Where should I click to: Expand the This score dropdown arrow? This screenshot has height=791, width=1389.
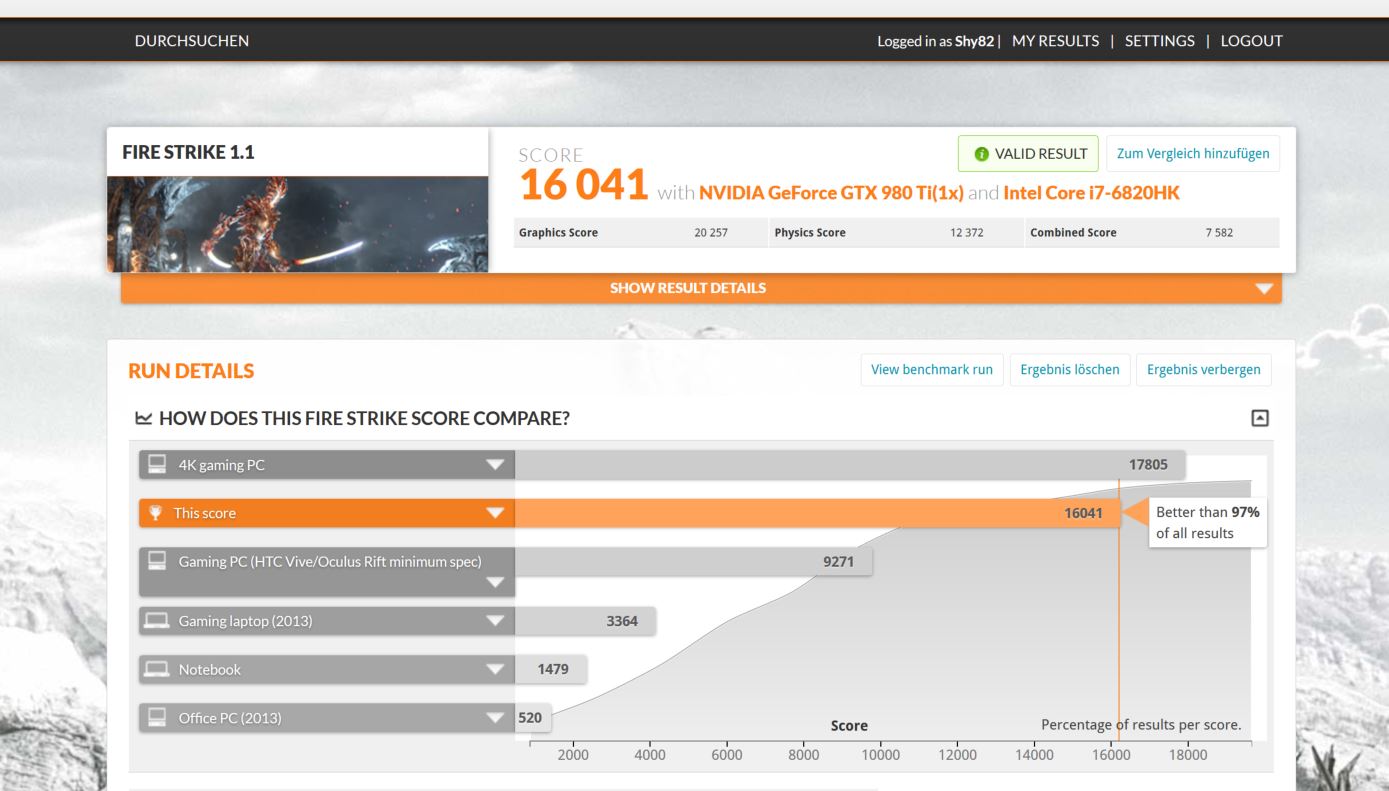pyautogui.click(x=495, y=514)
